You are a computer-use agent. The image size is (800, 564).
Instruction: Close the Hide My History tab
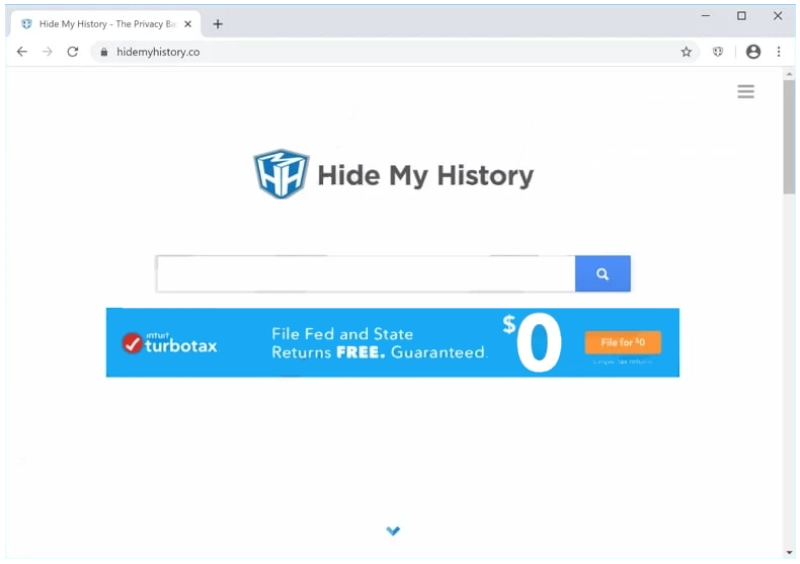[188, 24]
